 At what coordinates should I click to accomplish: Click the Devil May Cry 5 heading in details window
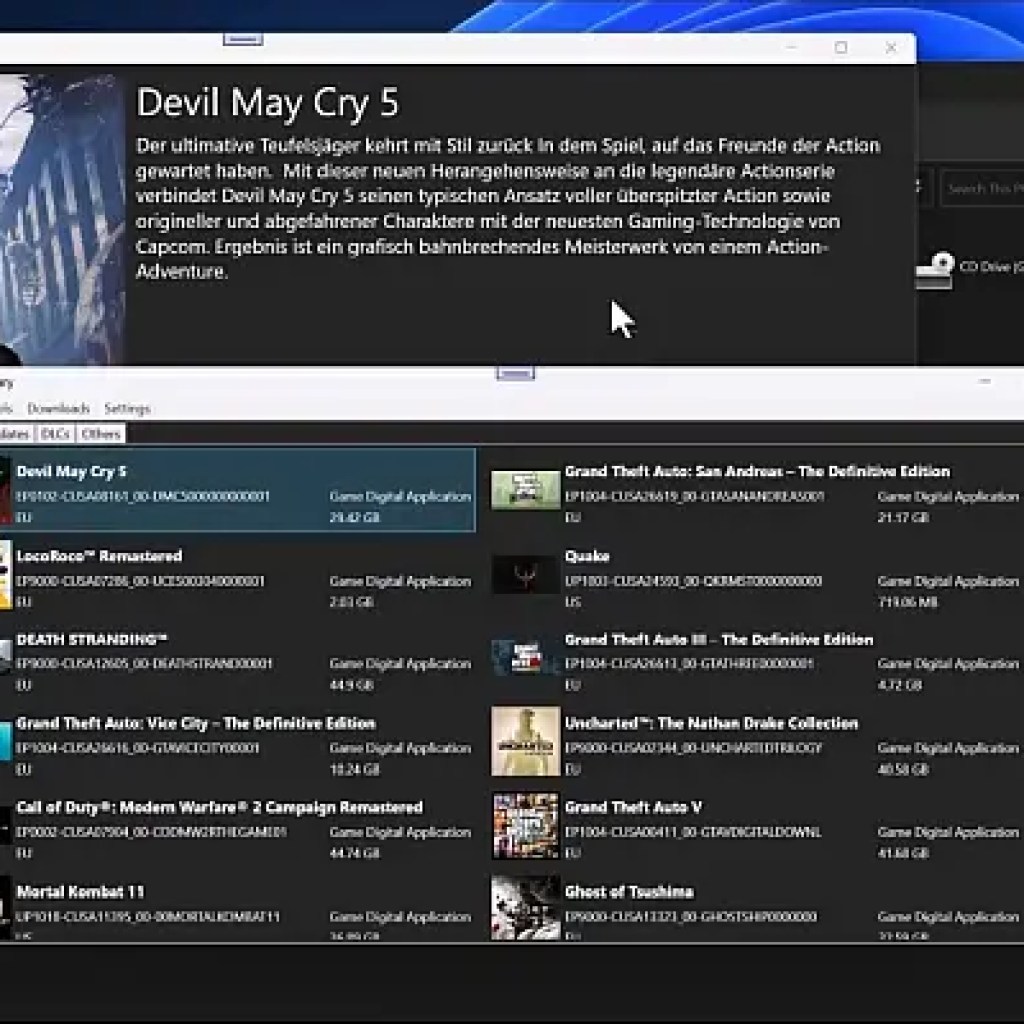point(267,104)
